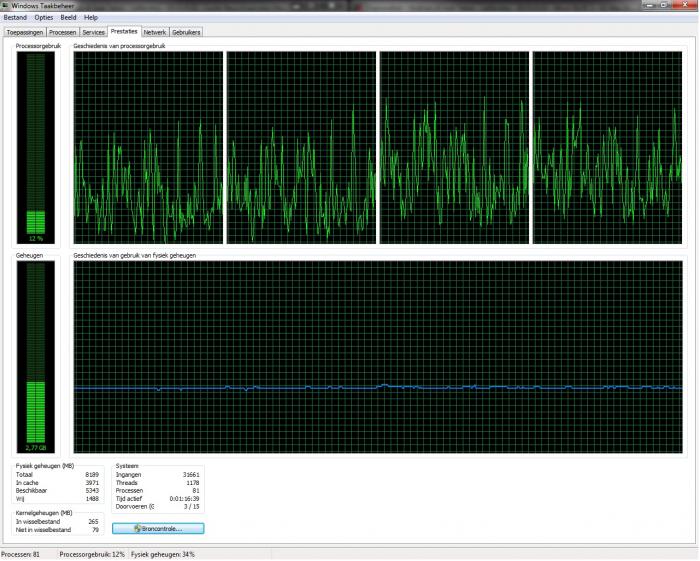Switch to the Processen tab
This screenshot has width=700, height=561.
click(62, 32)
